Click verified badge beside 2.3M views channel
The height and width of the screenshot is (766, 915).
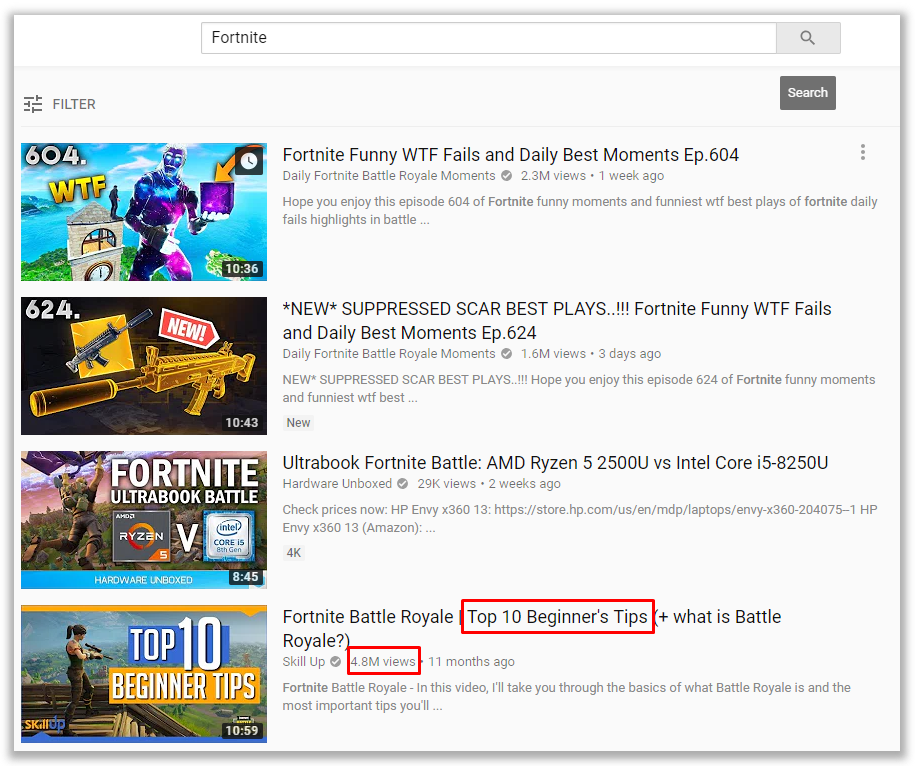507,176
